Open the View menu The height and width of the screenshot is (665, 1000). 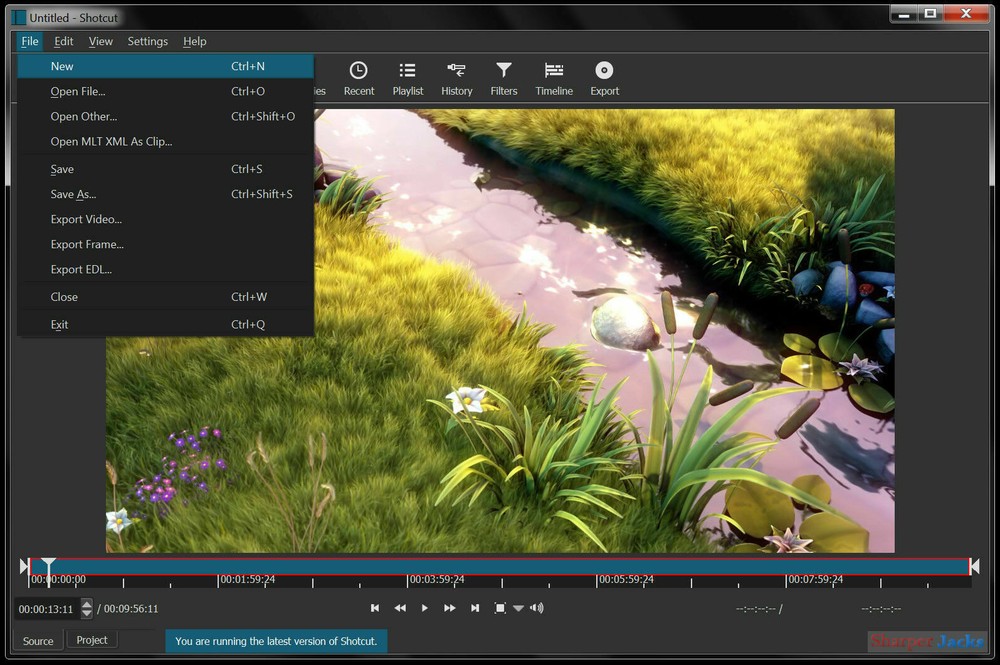coord(100,41)
